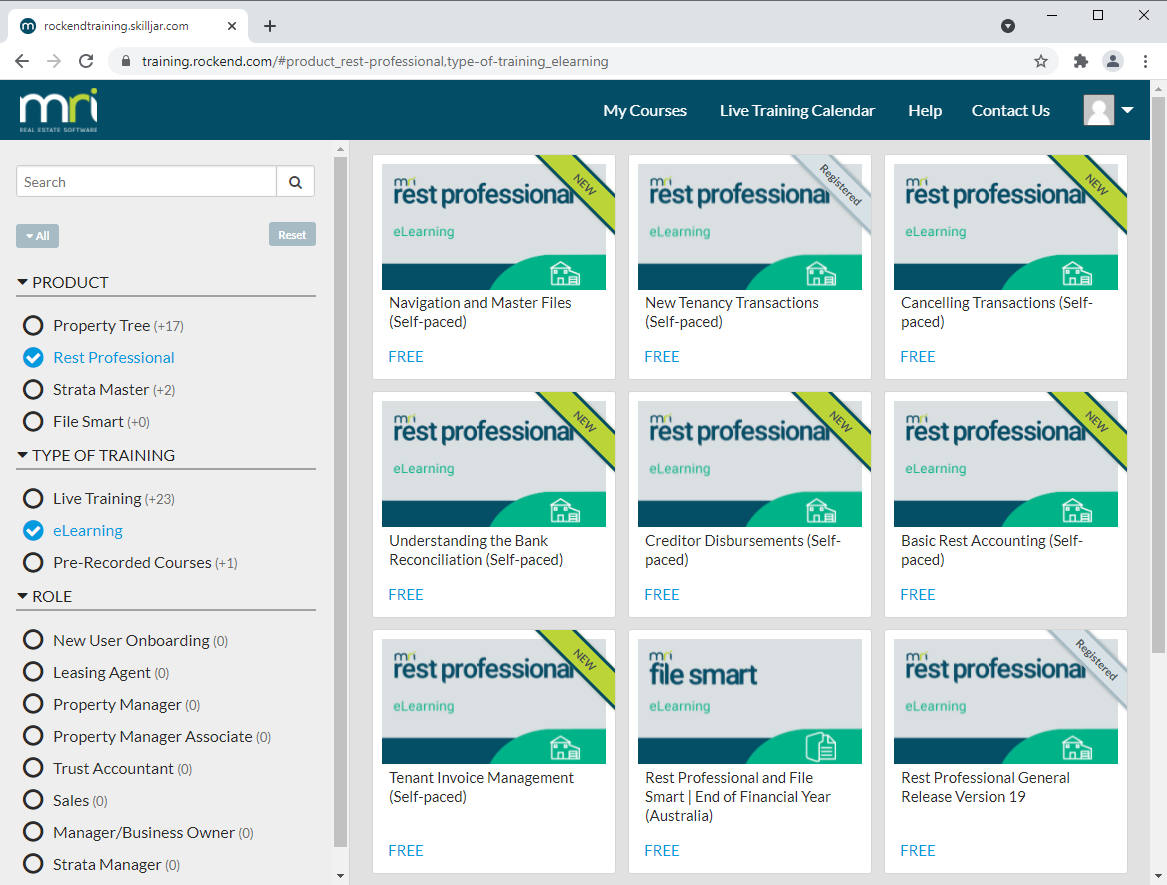This screenshot has width=1167, height=885.
Task: Select the Strata Manager role filter
Action: click(33, 863)
